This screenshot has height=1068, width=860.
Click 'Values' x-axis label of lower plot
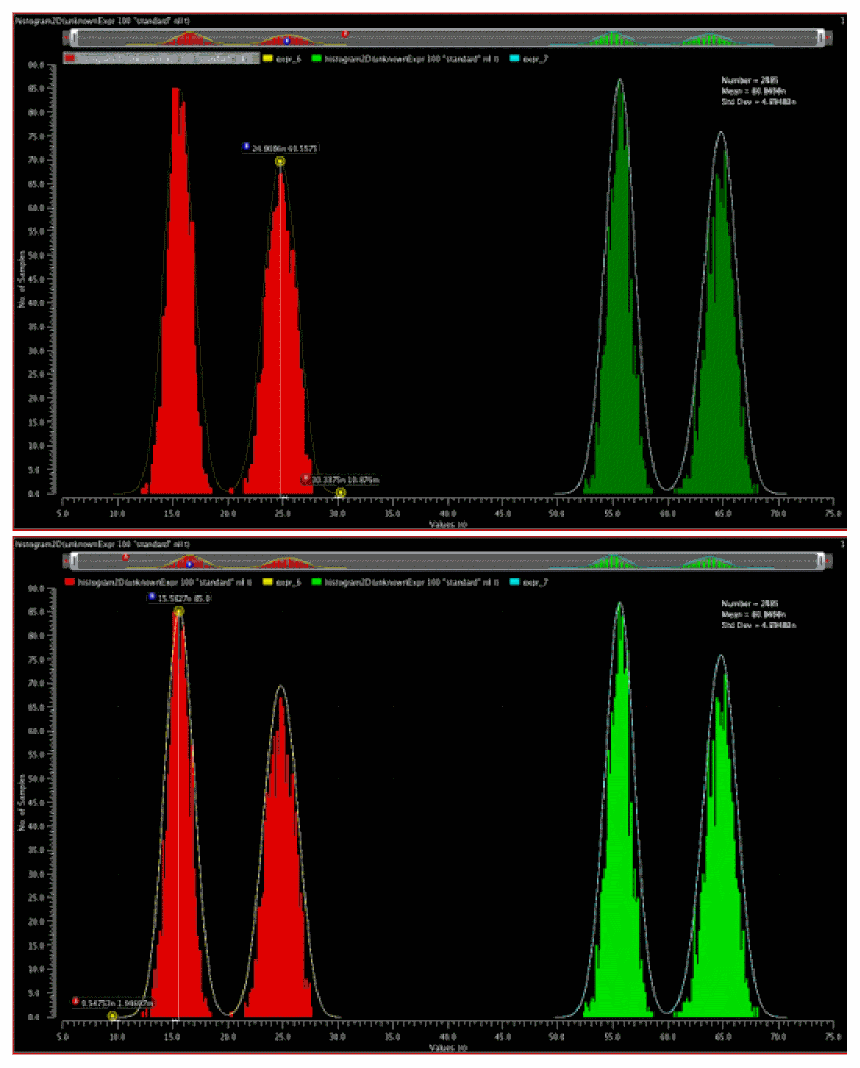click(x=448, y=1048)
